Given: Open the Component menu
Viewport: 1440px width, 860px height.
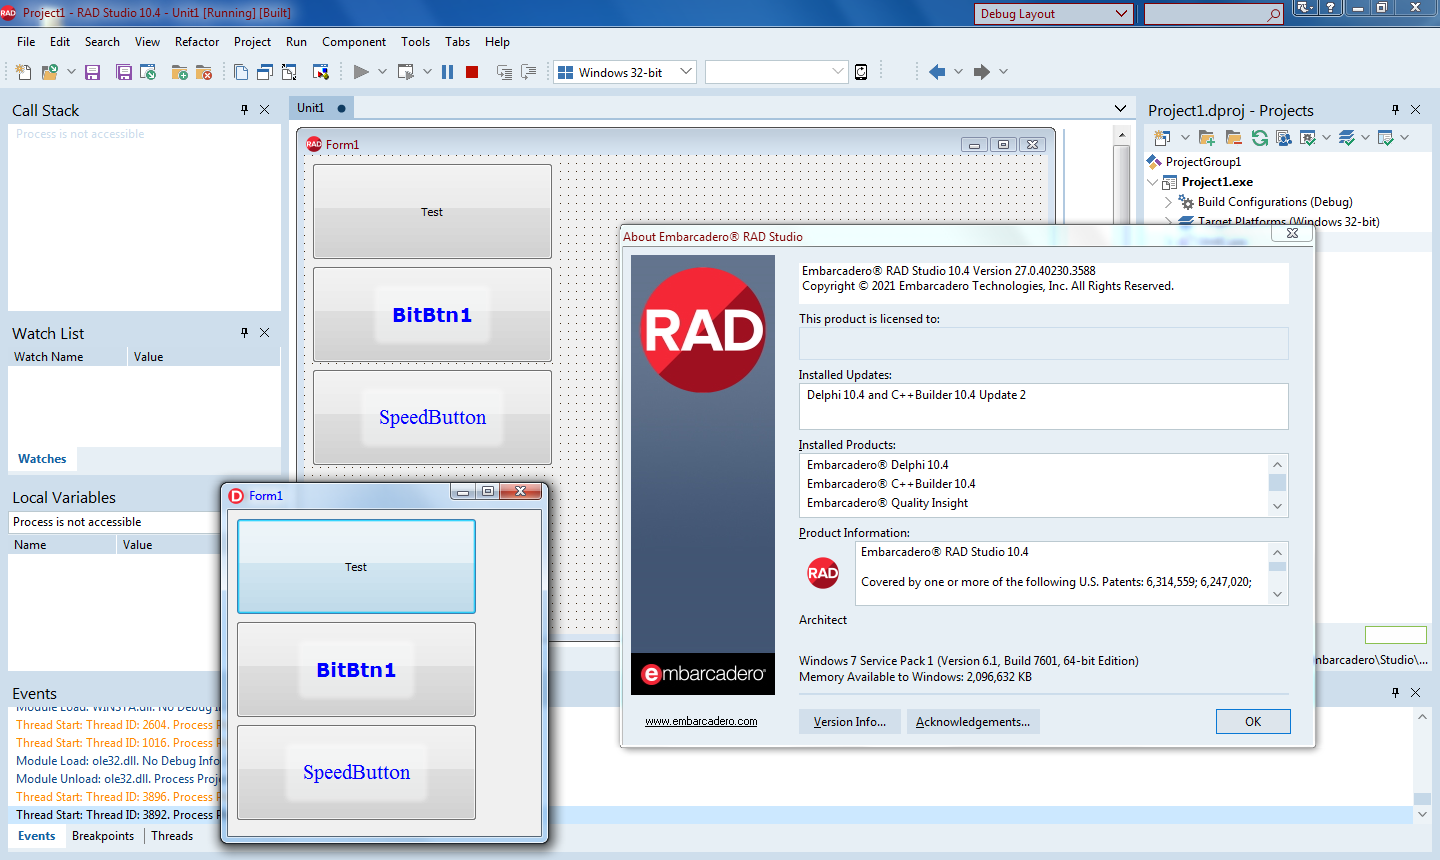Looking at the screenshot, I should (x=353, y=42).
